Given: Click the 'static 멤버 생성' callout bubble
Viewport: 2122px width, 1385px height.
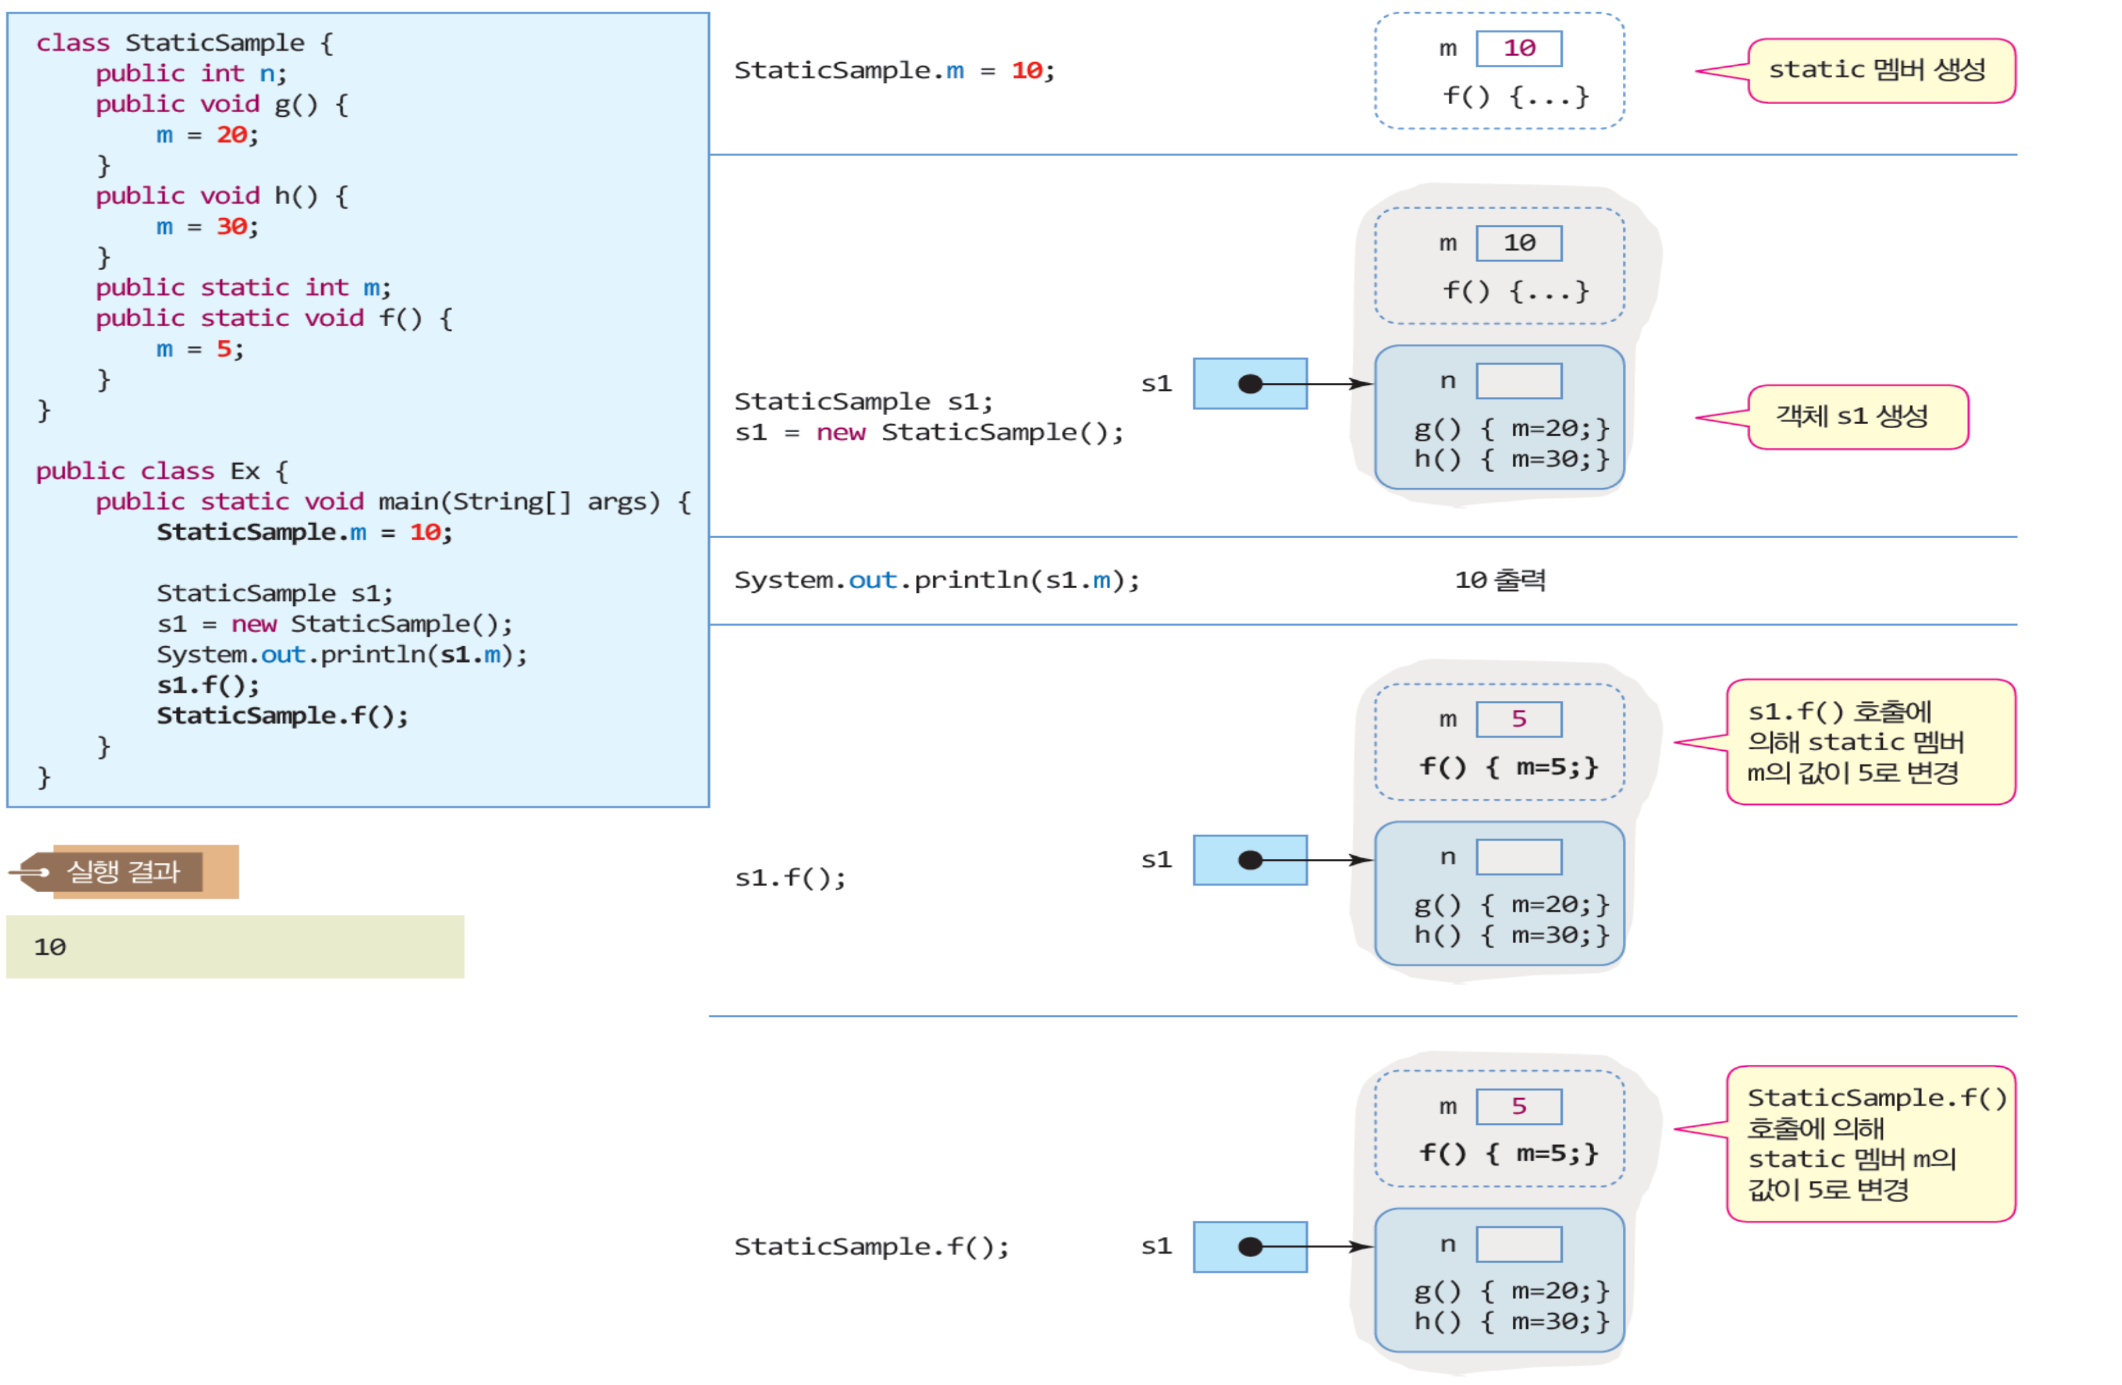Looking at the screenshot, I should tap(1879, 70).
